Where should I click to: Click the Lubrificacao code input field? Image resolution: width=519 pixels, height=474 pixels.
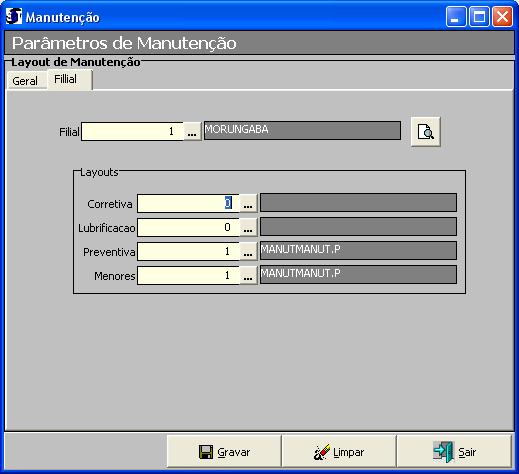tap(188, 227)
